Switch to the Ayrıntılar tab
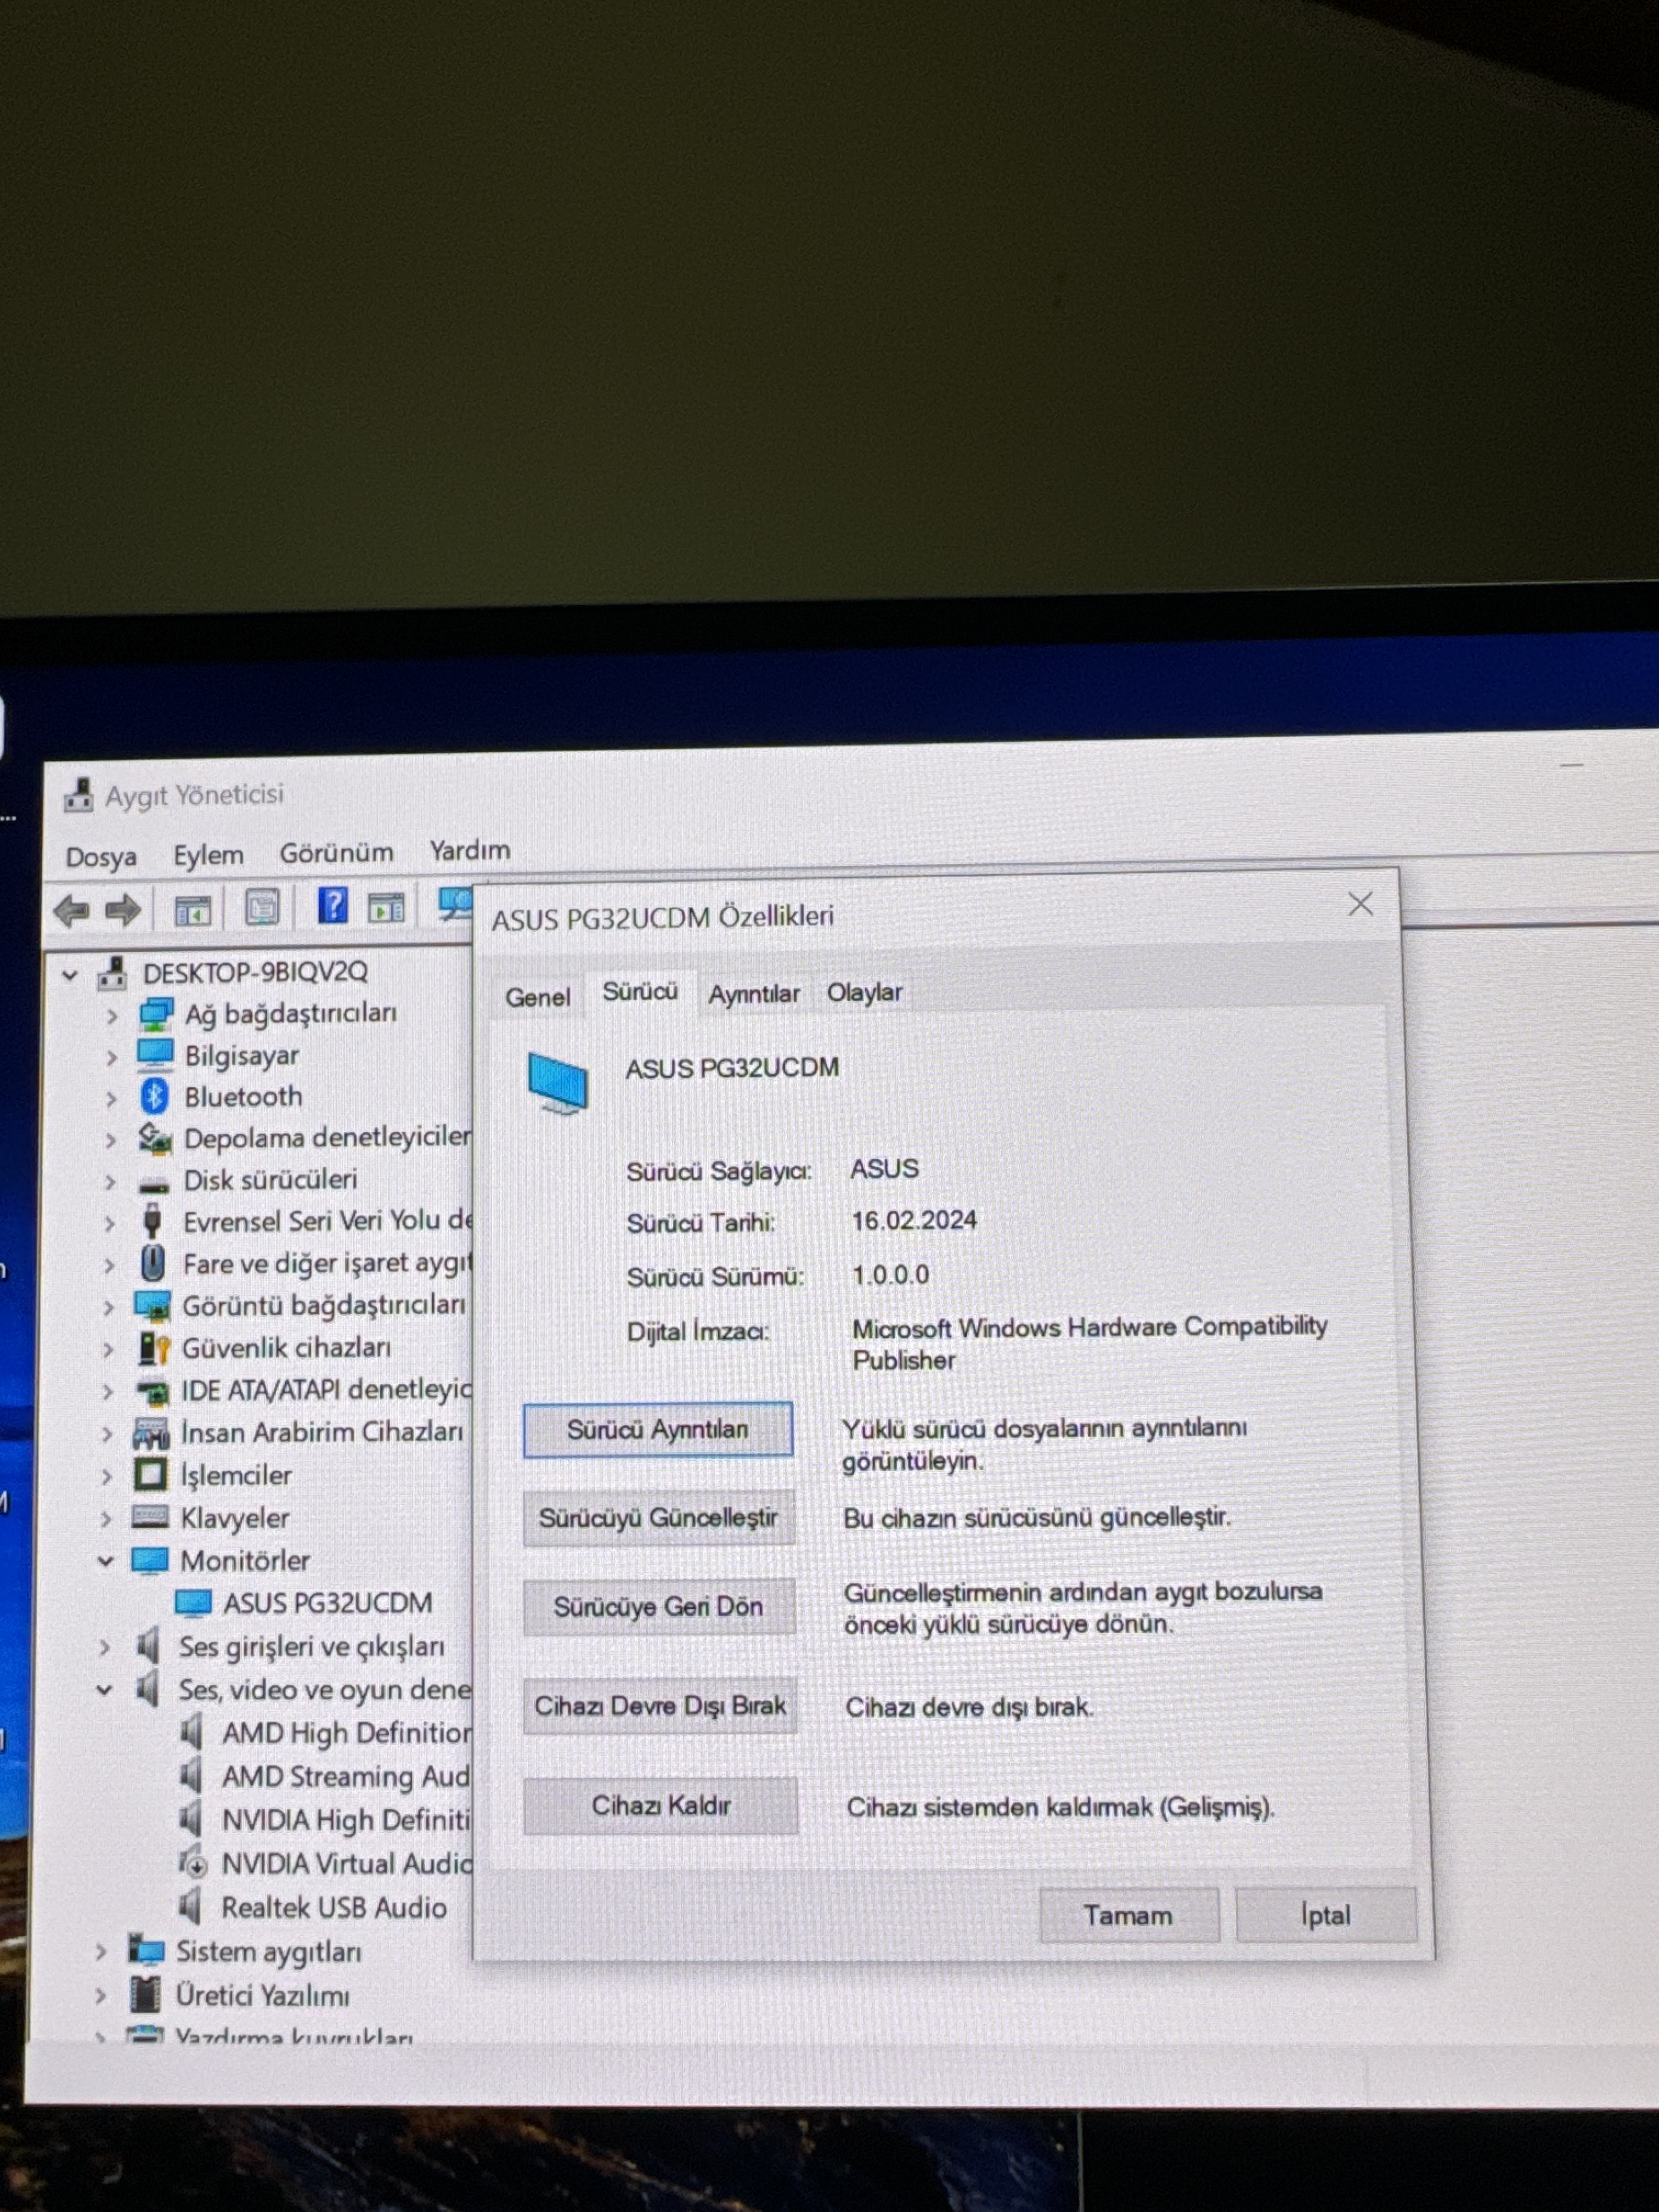Viewport: 1659px width, 2212px height. (754, 994)
